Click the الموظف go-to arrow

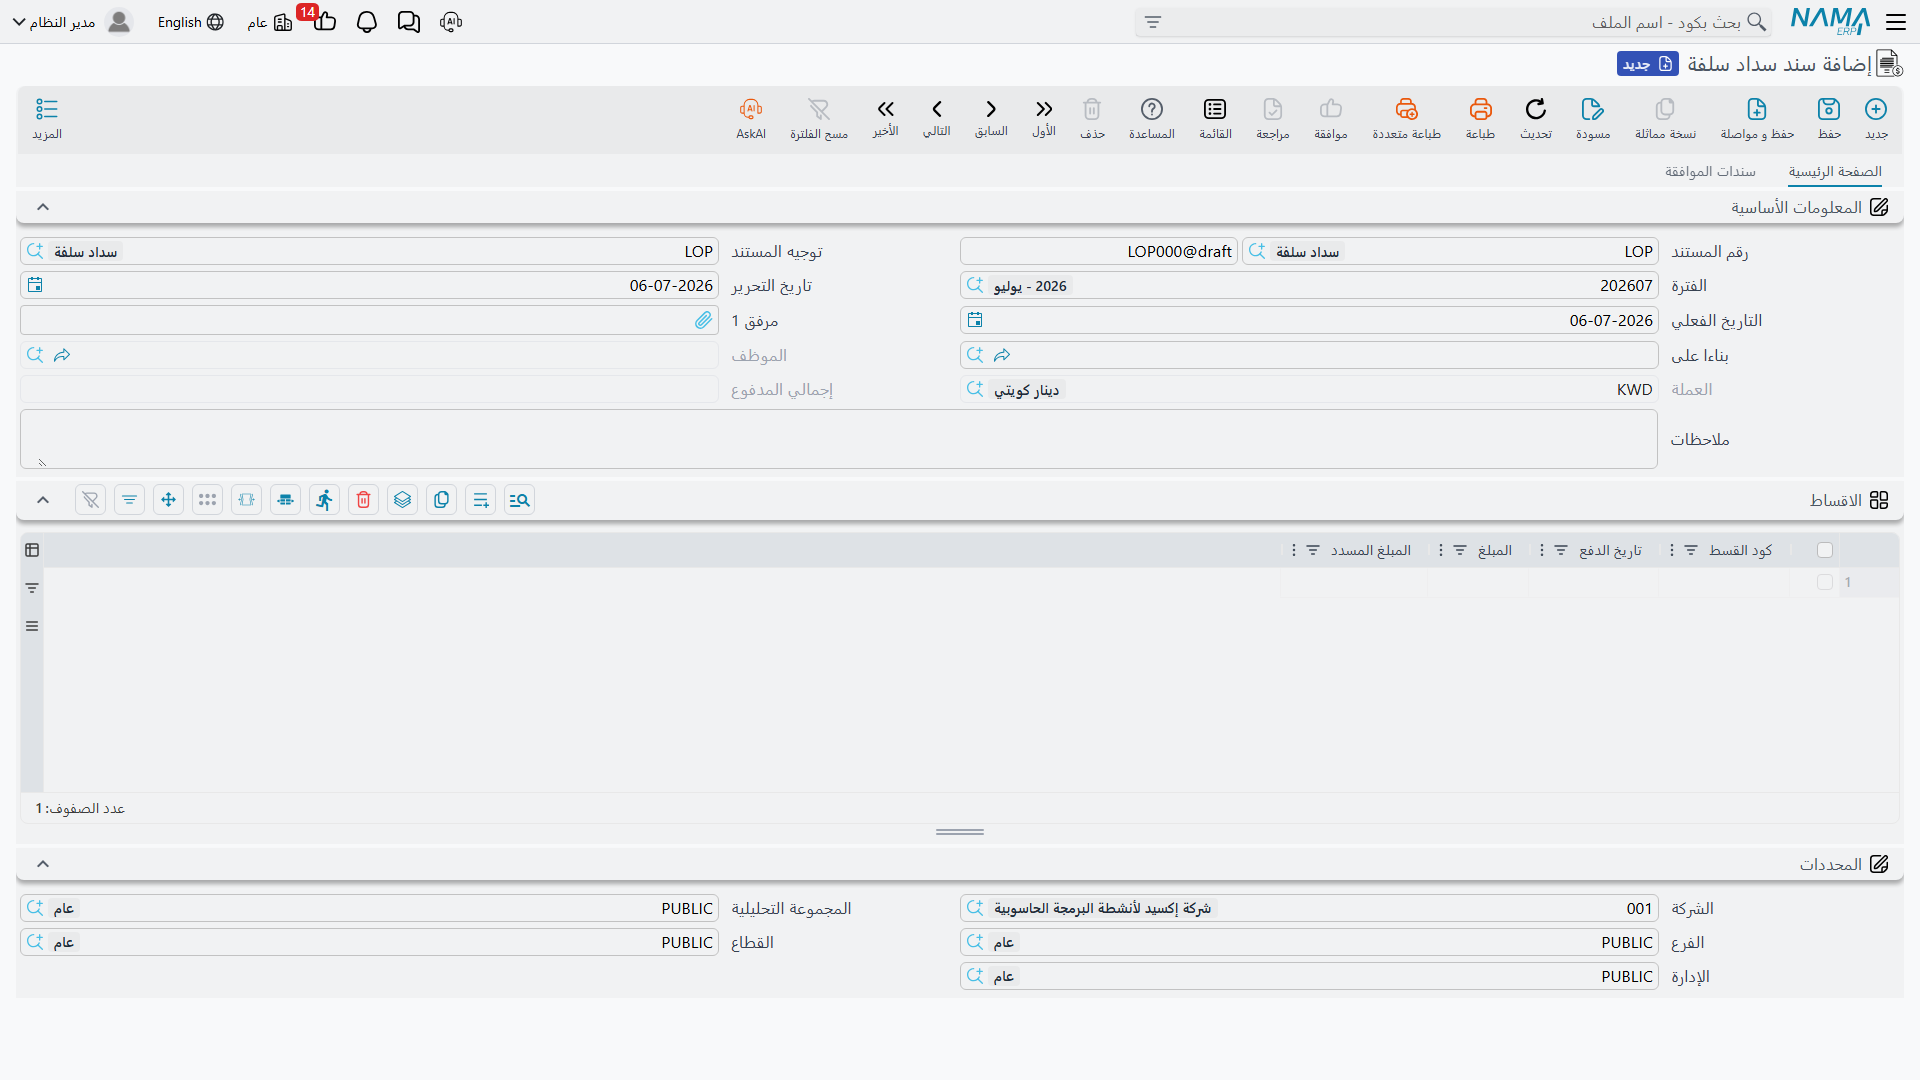point(62,355)
